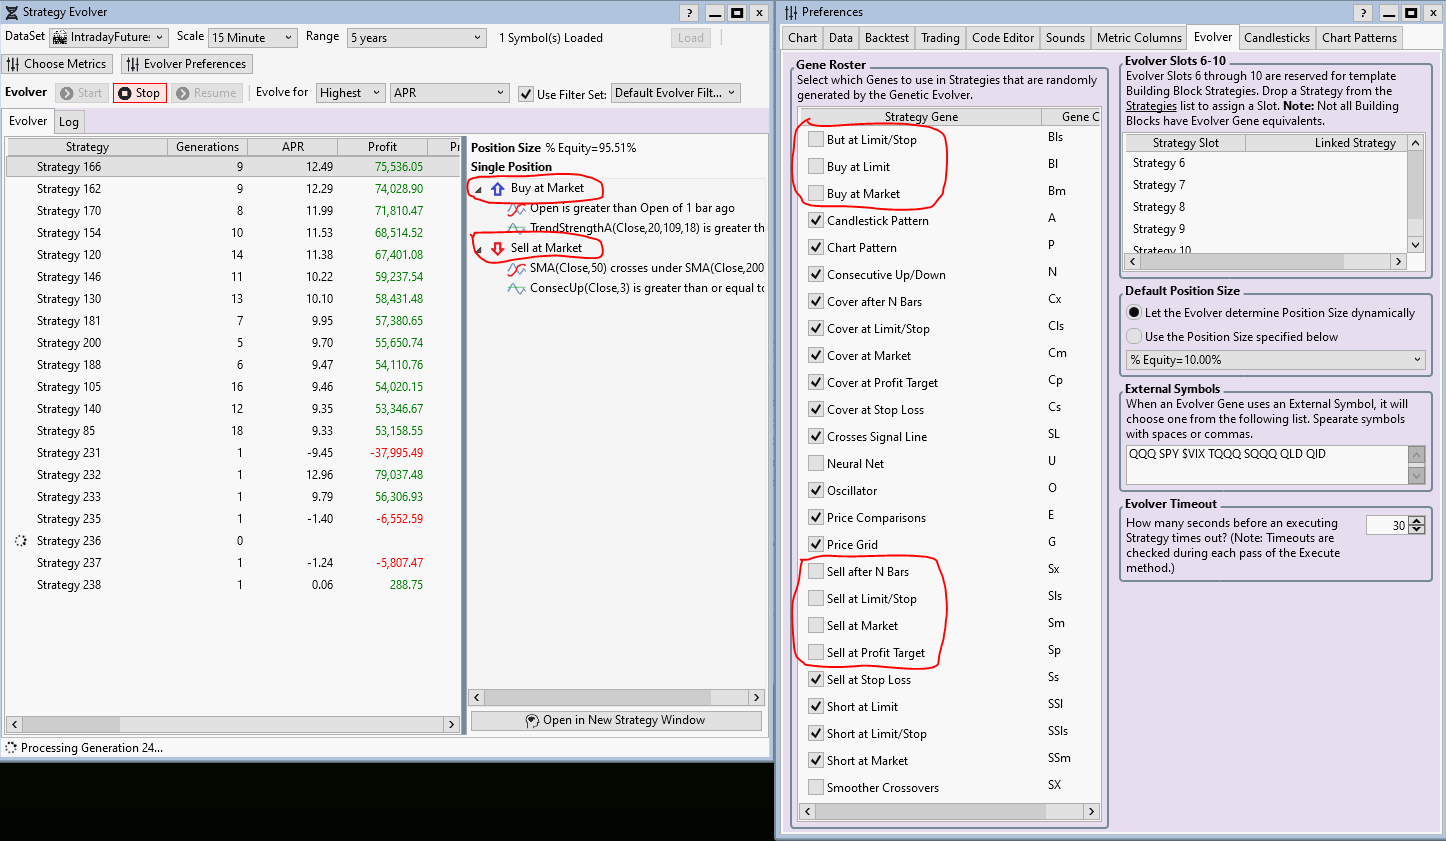Select Use the Position Size specified below
The height and width of the screenshot is (841, 1446).
tap(1134, 337)
